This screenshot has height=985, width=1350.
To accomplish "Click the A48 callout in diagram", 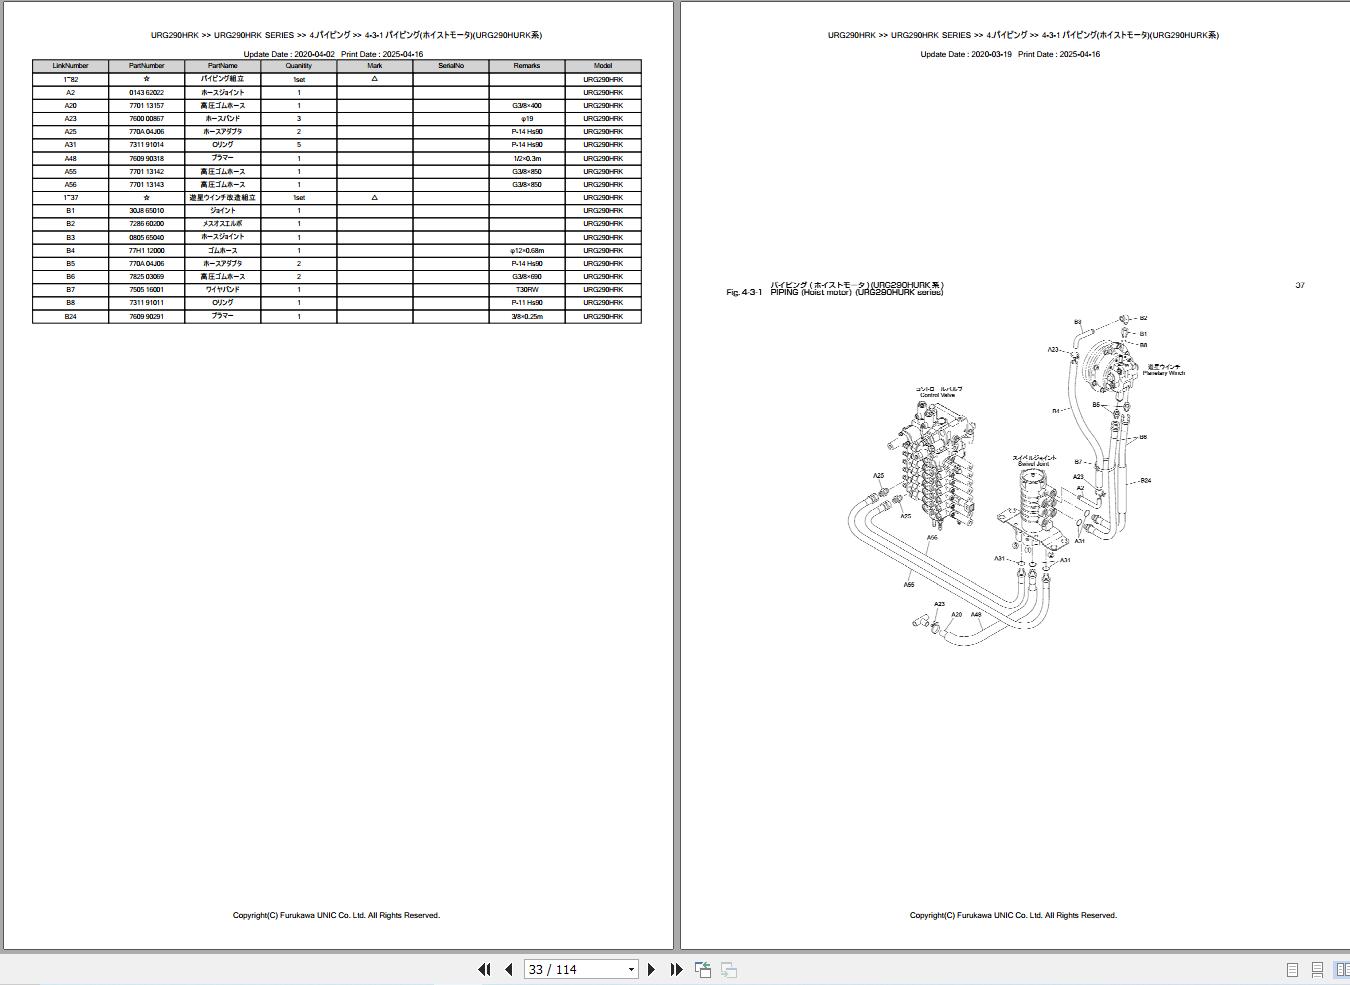I will click(976, 615).
